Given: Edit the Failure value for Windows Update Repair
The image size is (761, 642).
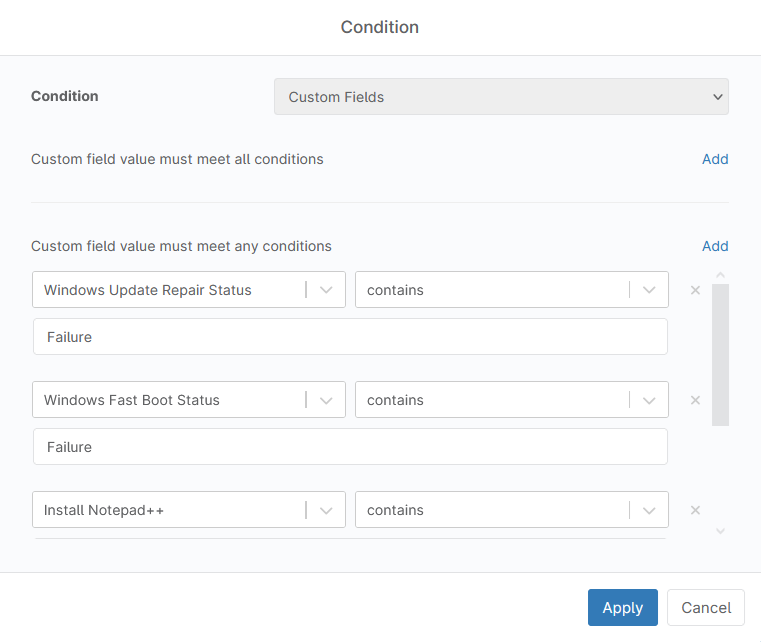Looking at the screenshot, I should (350, 337).
